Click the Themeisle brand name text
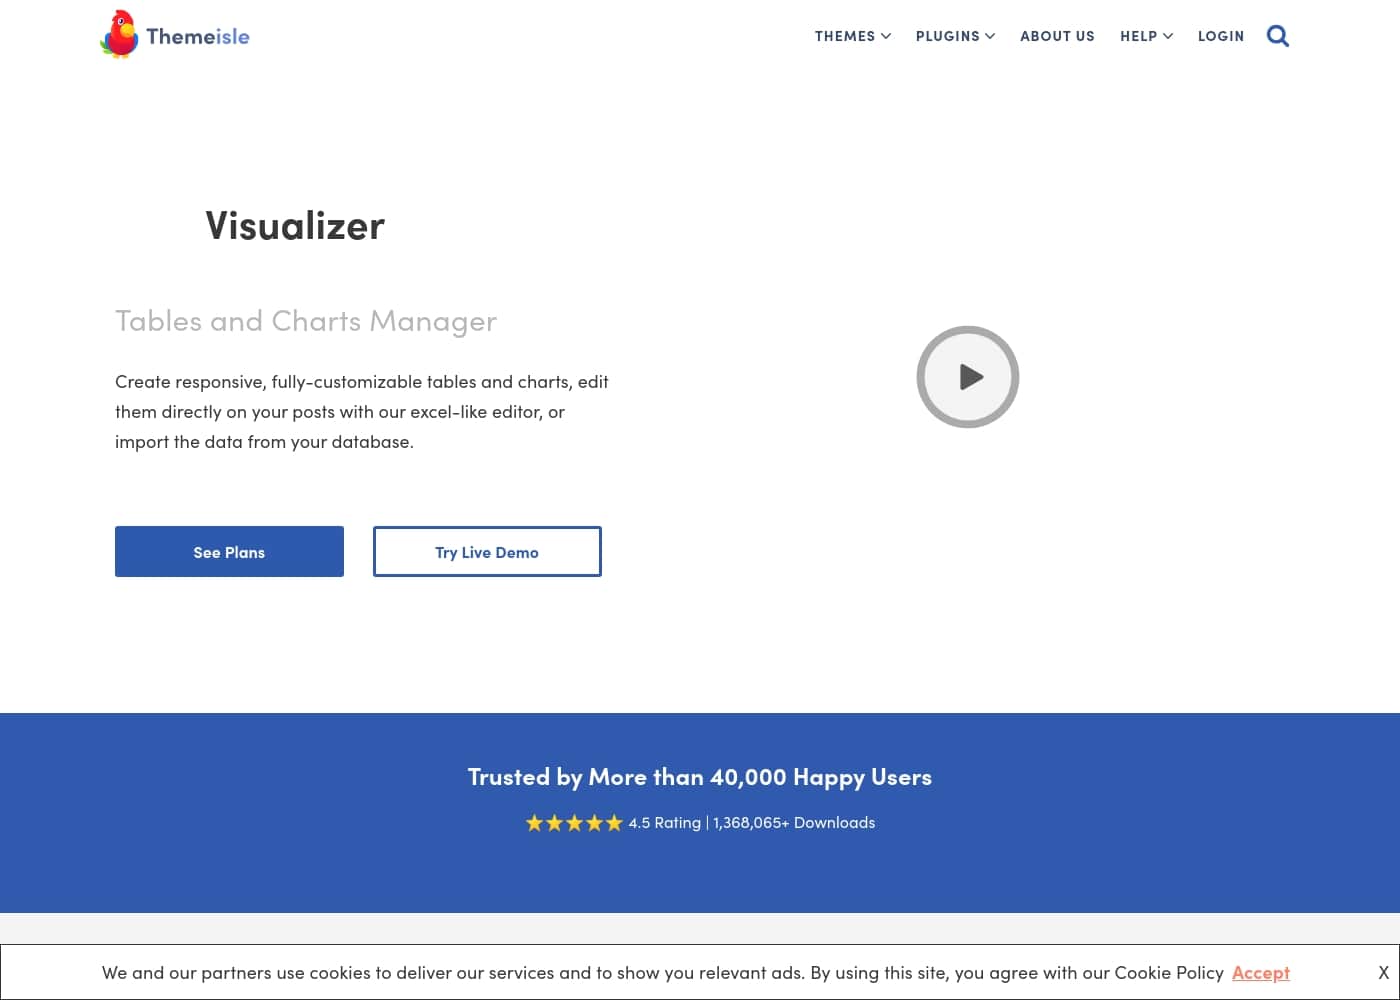 [x=198, y=36]
